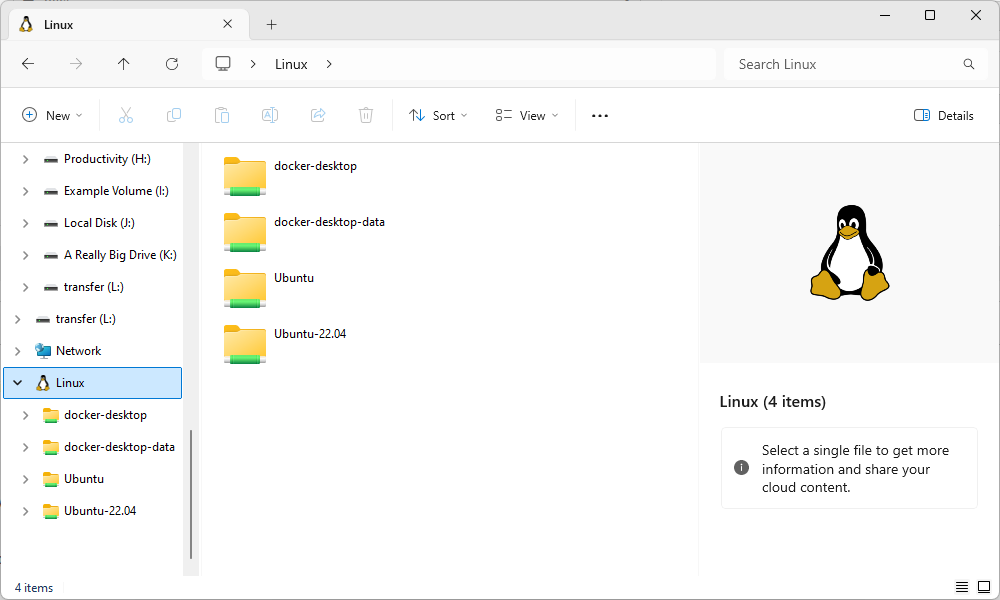The width and height of the screenshot is (1000, 600).
Task: Collapse the Linux tree node
Action: coord(18,383)
